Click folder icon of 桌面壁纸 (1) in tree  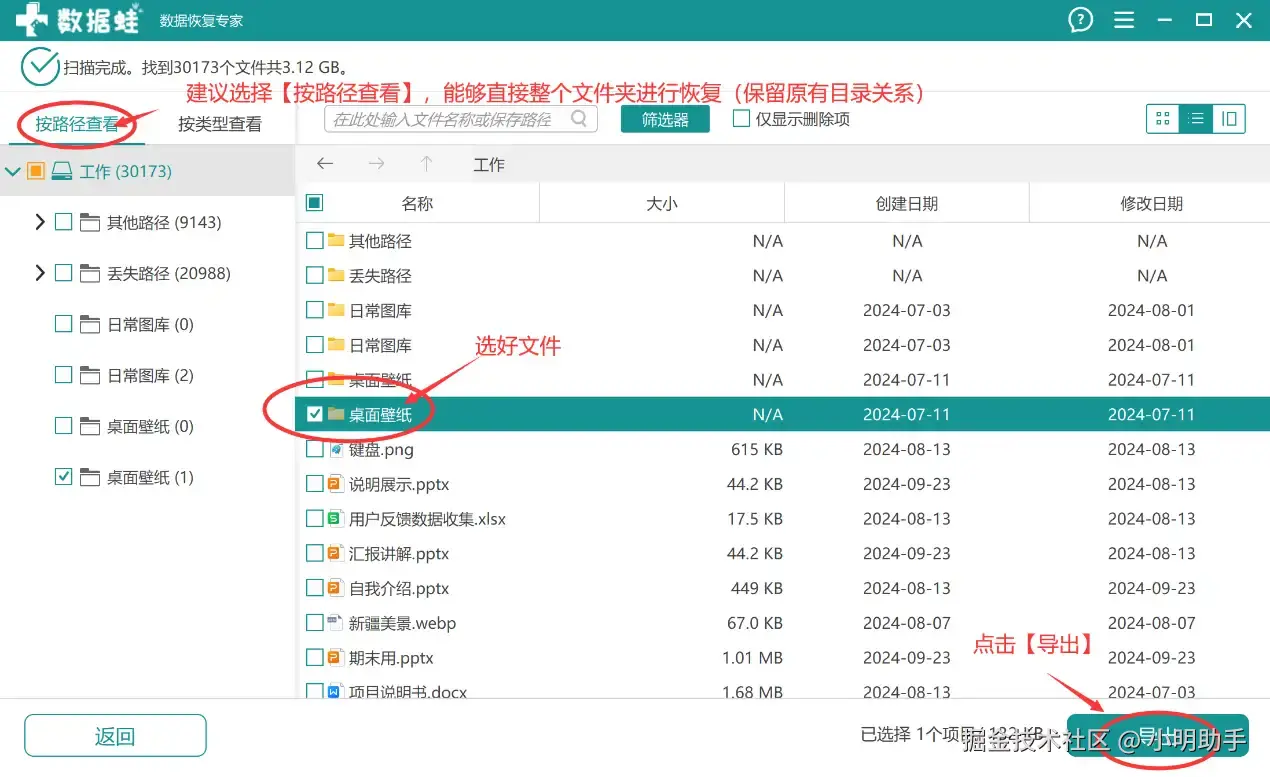click(x=90, y=477)
